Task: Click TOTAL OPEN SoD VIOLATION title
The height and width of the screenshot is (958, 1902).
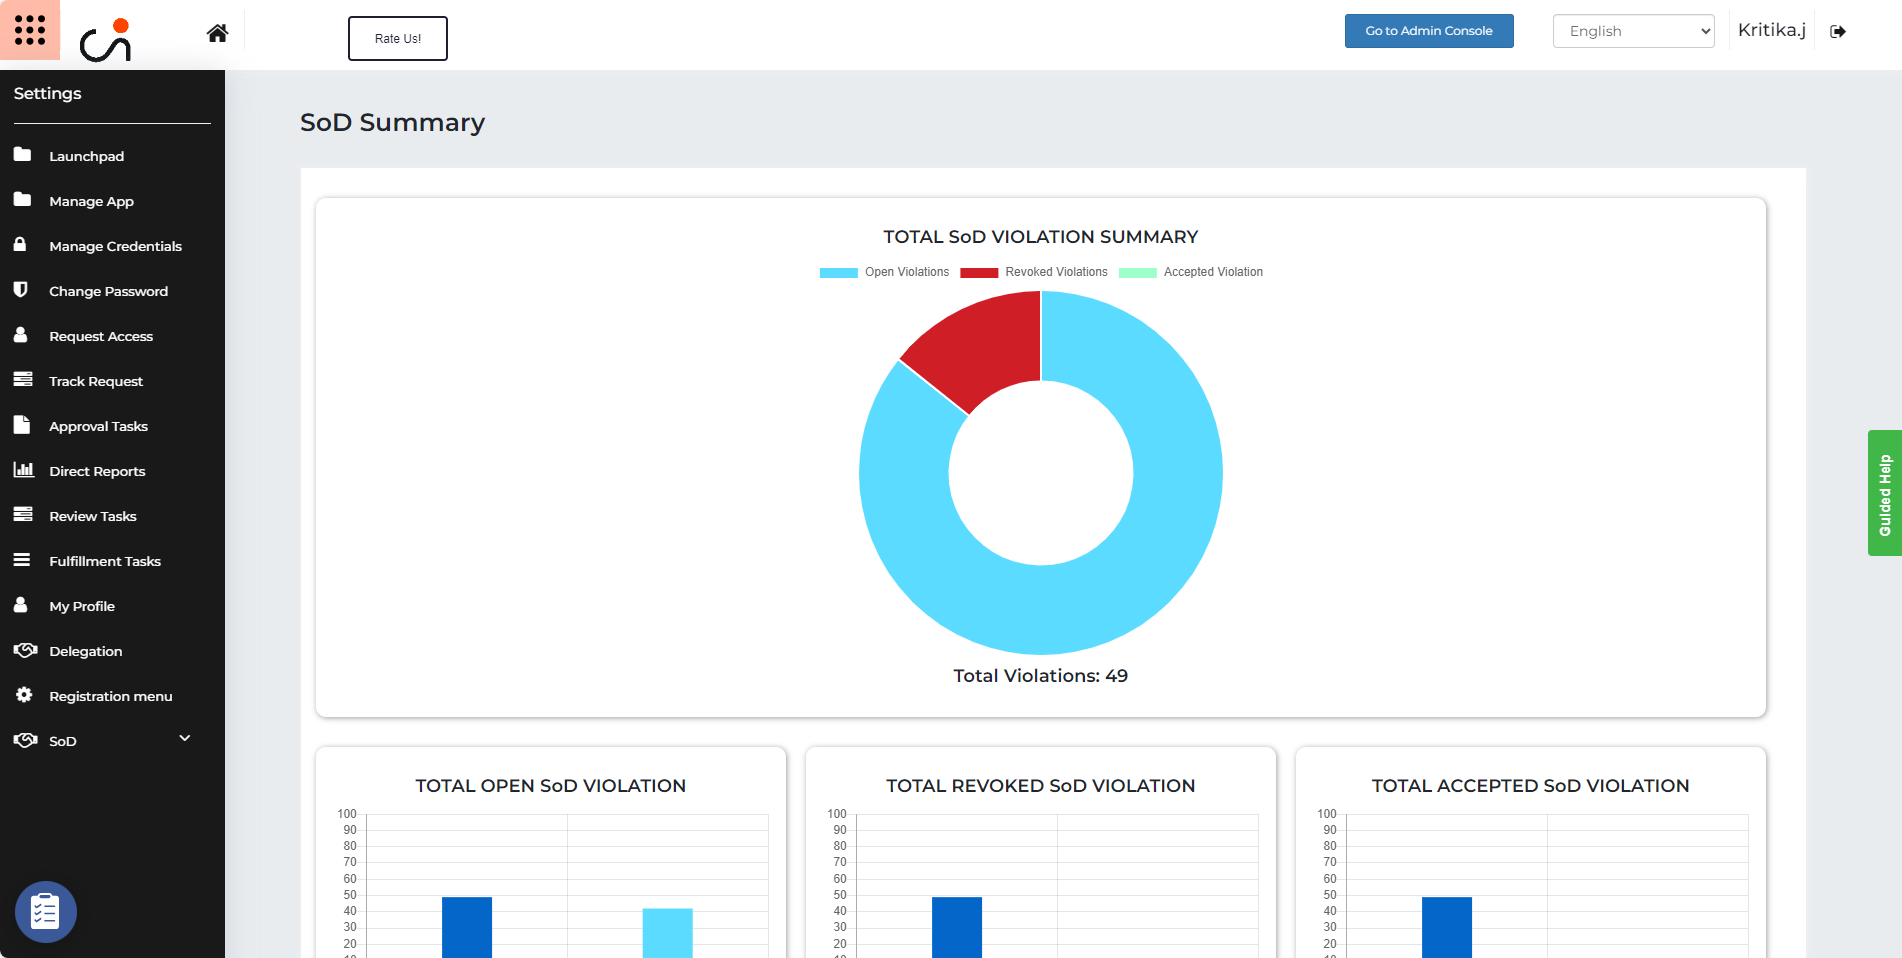Action: [x=551, y=786]
